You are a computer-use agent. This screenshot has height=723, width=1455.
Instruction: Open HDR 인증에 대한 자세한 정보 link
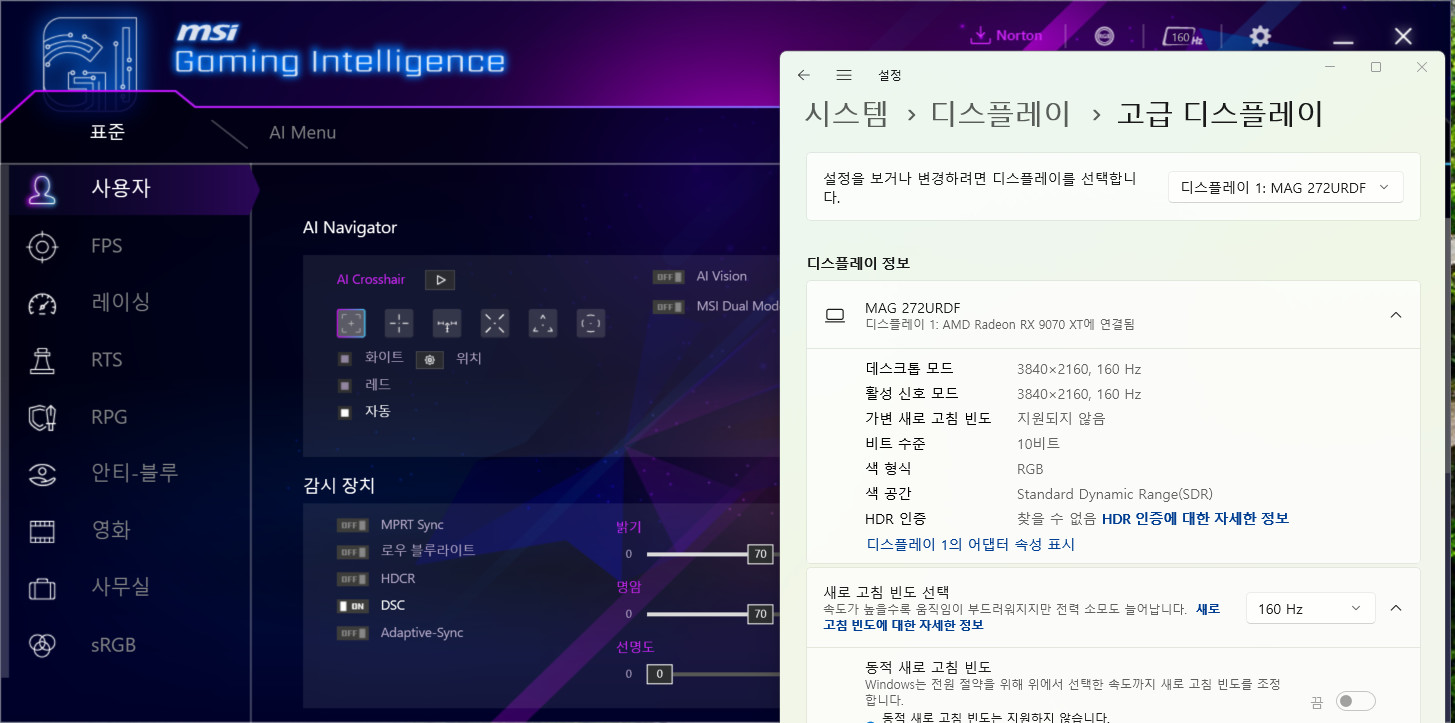[1195, 518]
